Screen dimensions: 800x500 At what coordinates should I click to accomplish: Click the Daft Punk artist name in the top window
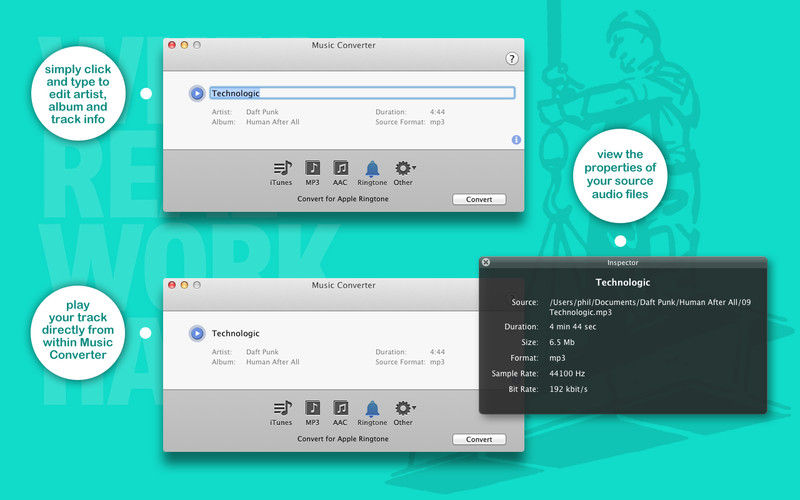[x=264, y=112]
